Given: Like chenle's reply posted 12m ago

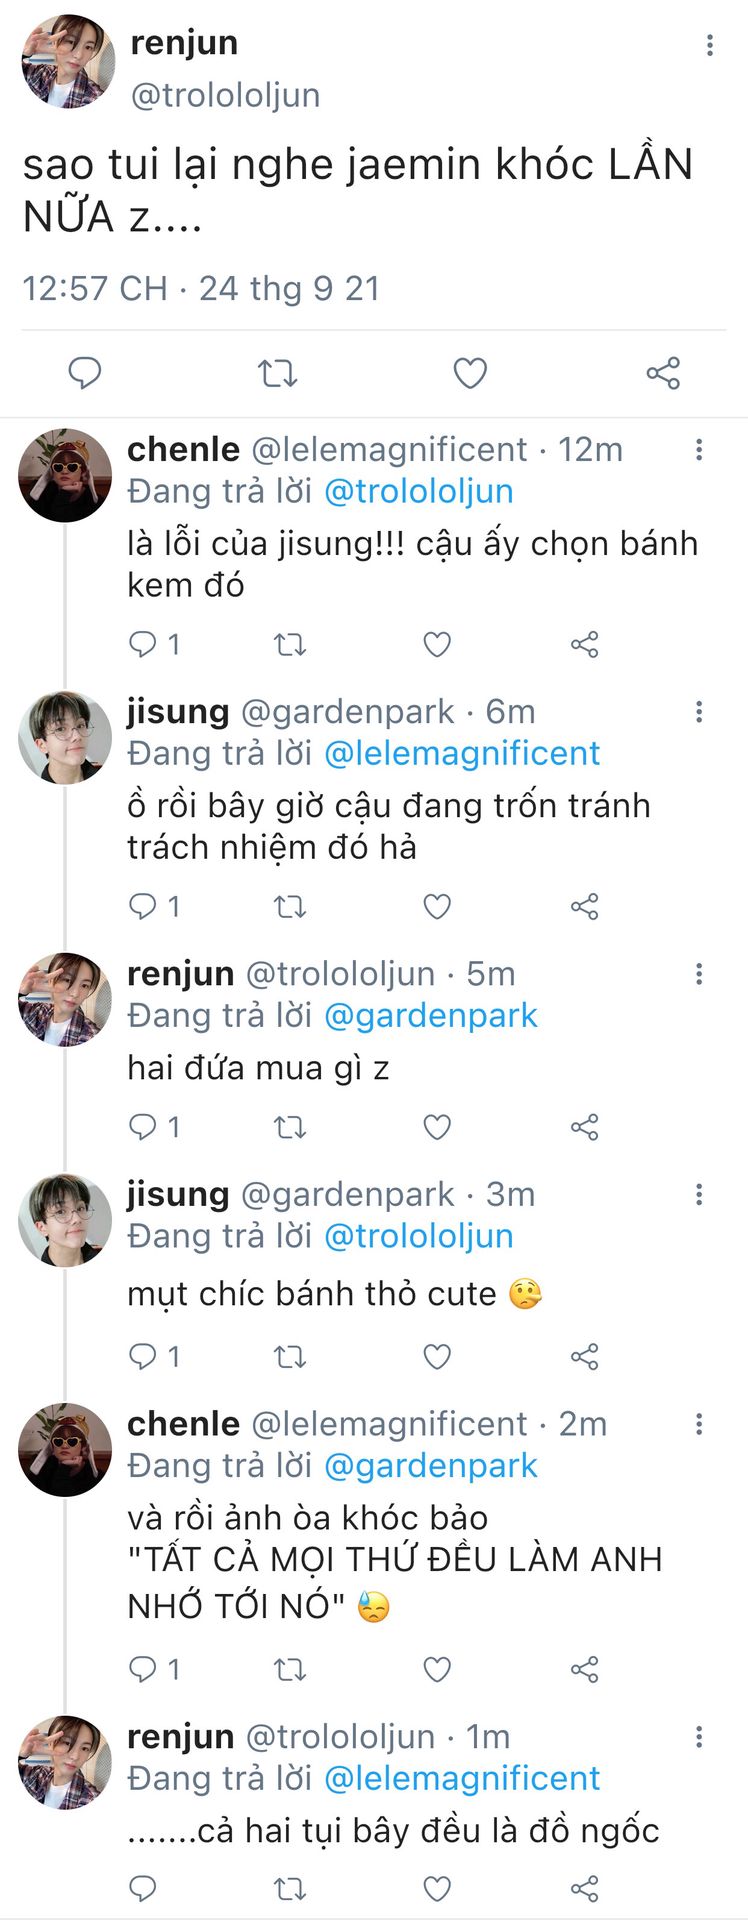Looking at the screenshot, I should [x=437, y=644].
